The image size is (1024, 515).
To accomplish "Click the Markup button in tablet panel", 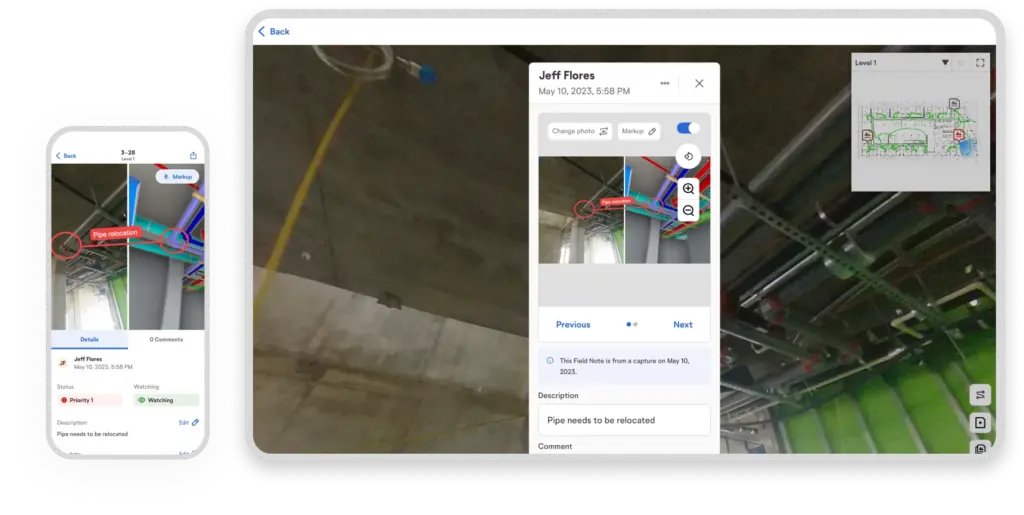I will (x=638, y=131).
